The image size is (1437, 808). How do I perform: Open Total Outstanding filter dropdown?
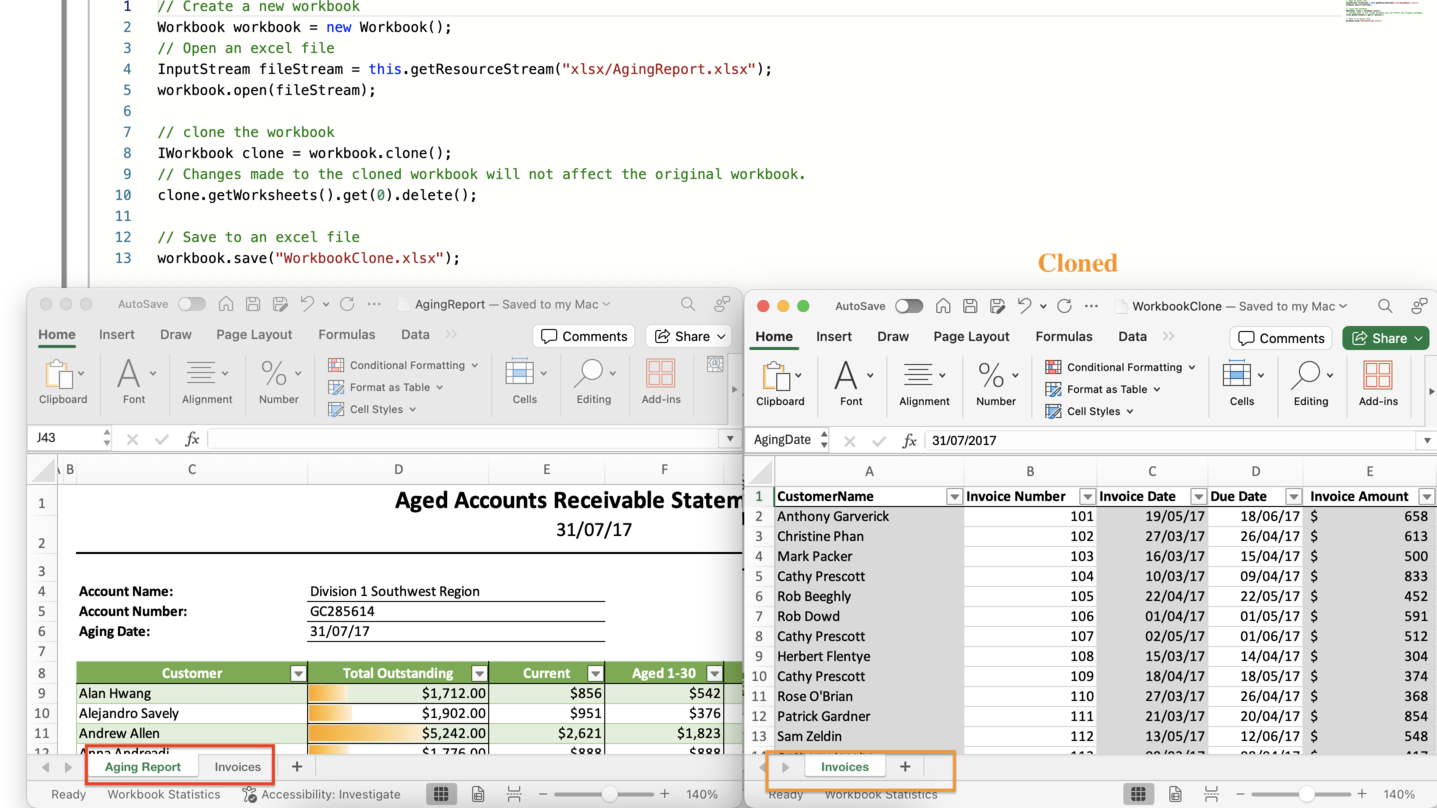(479, 673)
